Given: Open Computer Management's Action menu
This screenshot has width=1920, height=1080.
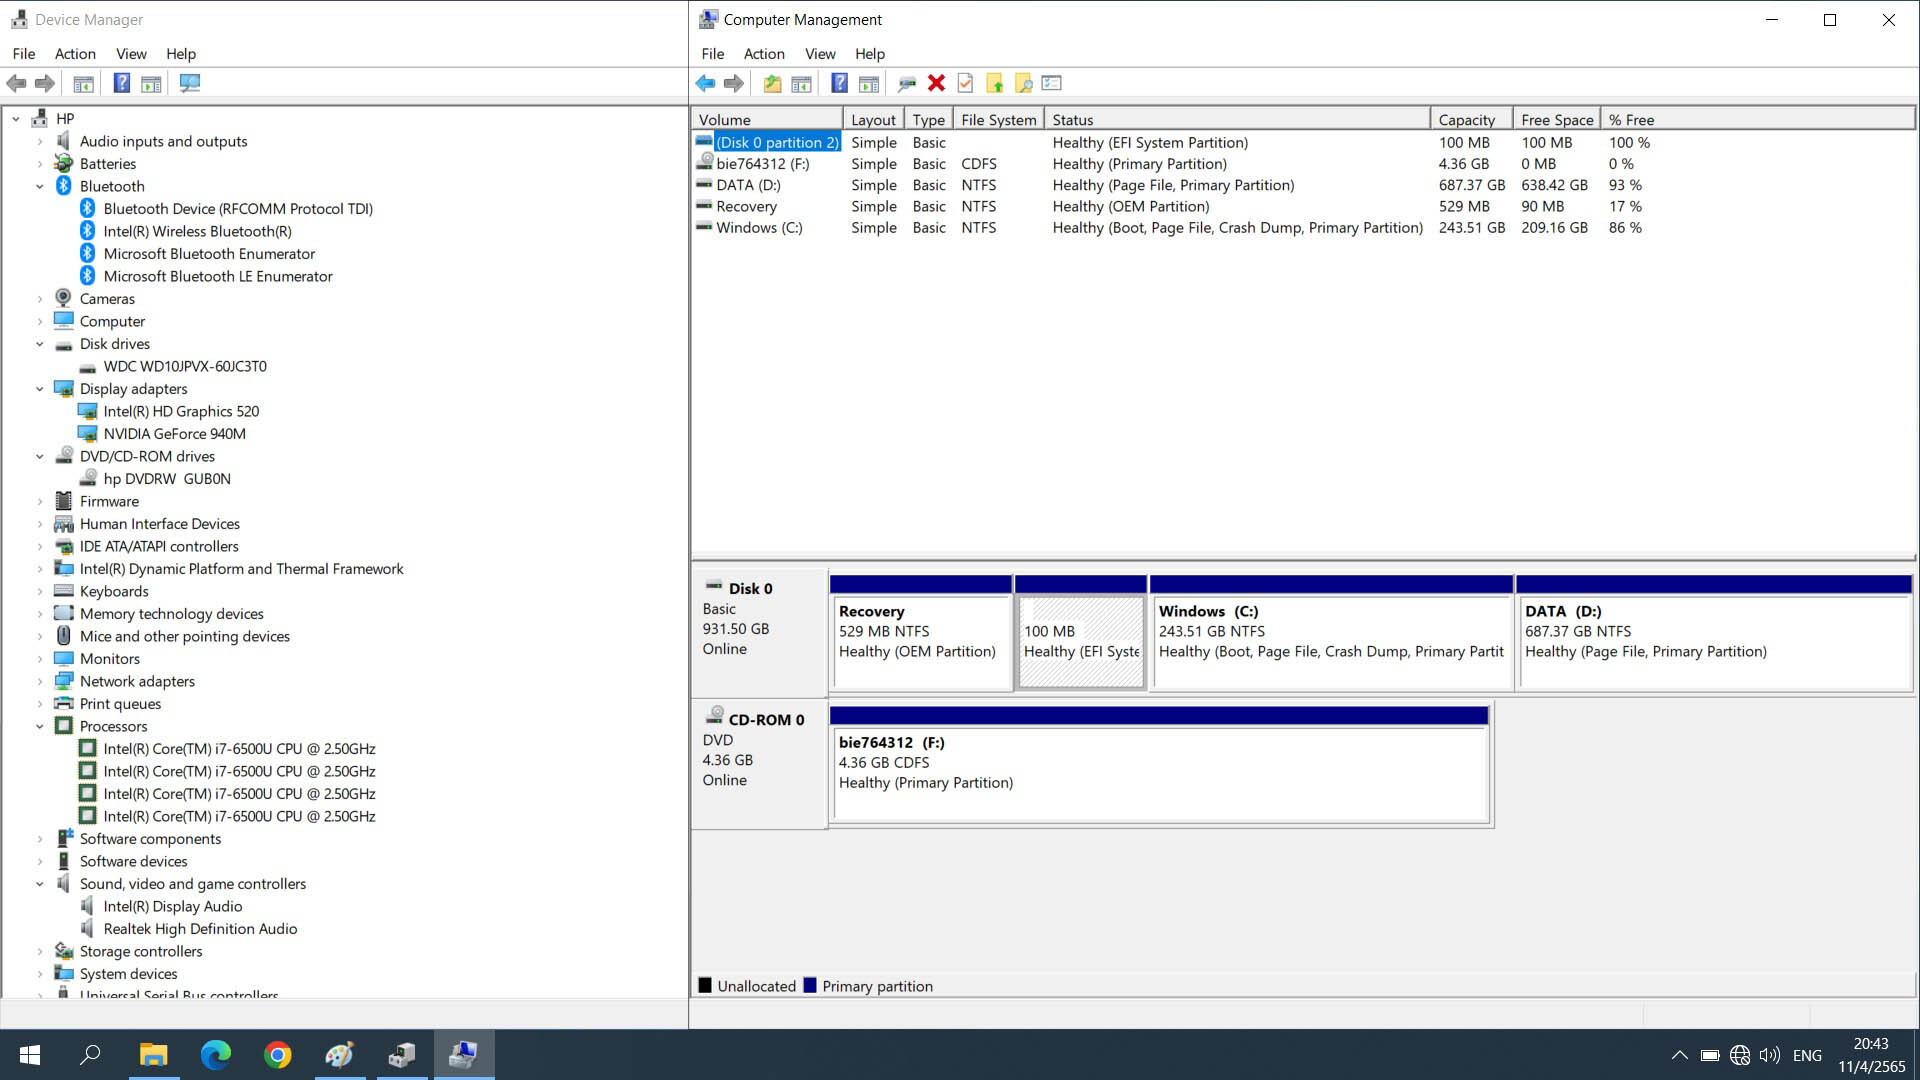Looking at the screenshot, I should (x=764, y=54).
